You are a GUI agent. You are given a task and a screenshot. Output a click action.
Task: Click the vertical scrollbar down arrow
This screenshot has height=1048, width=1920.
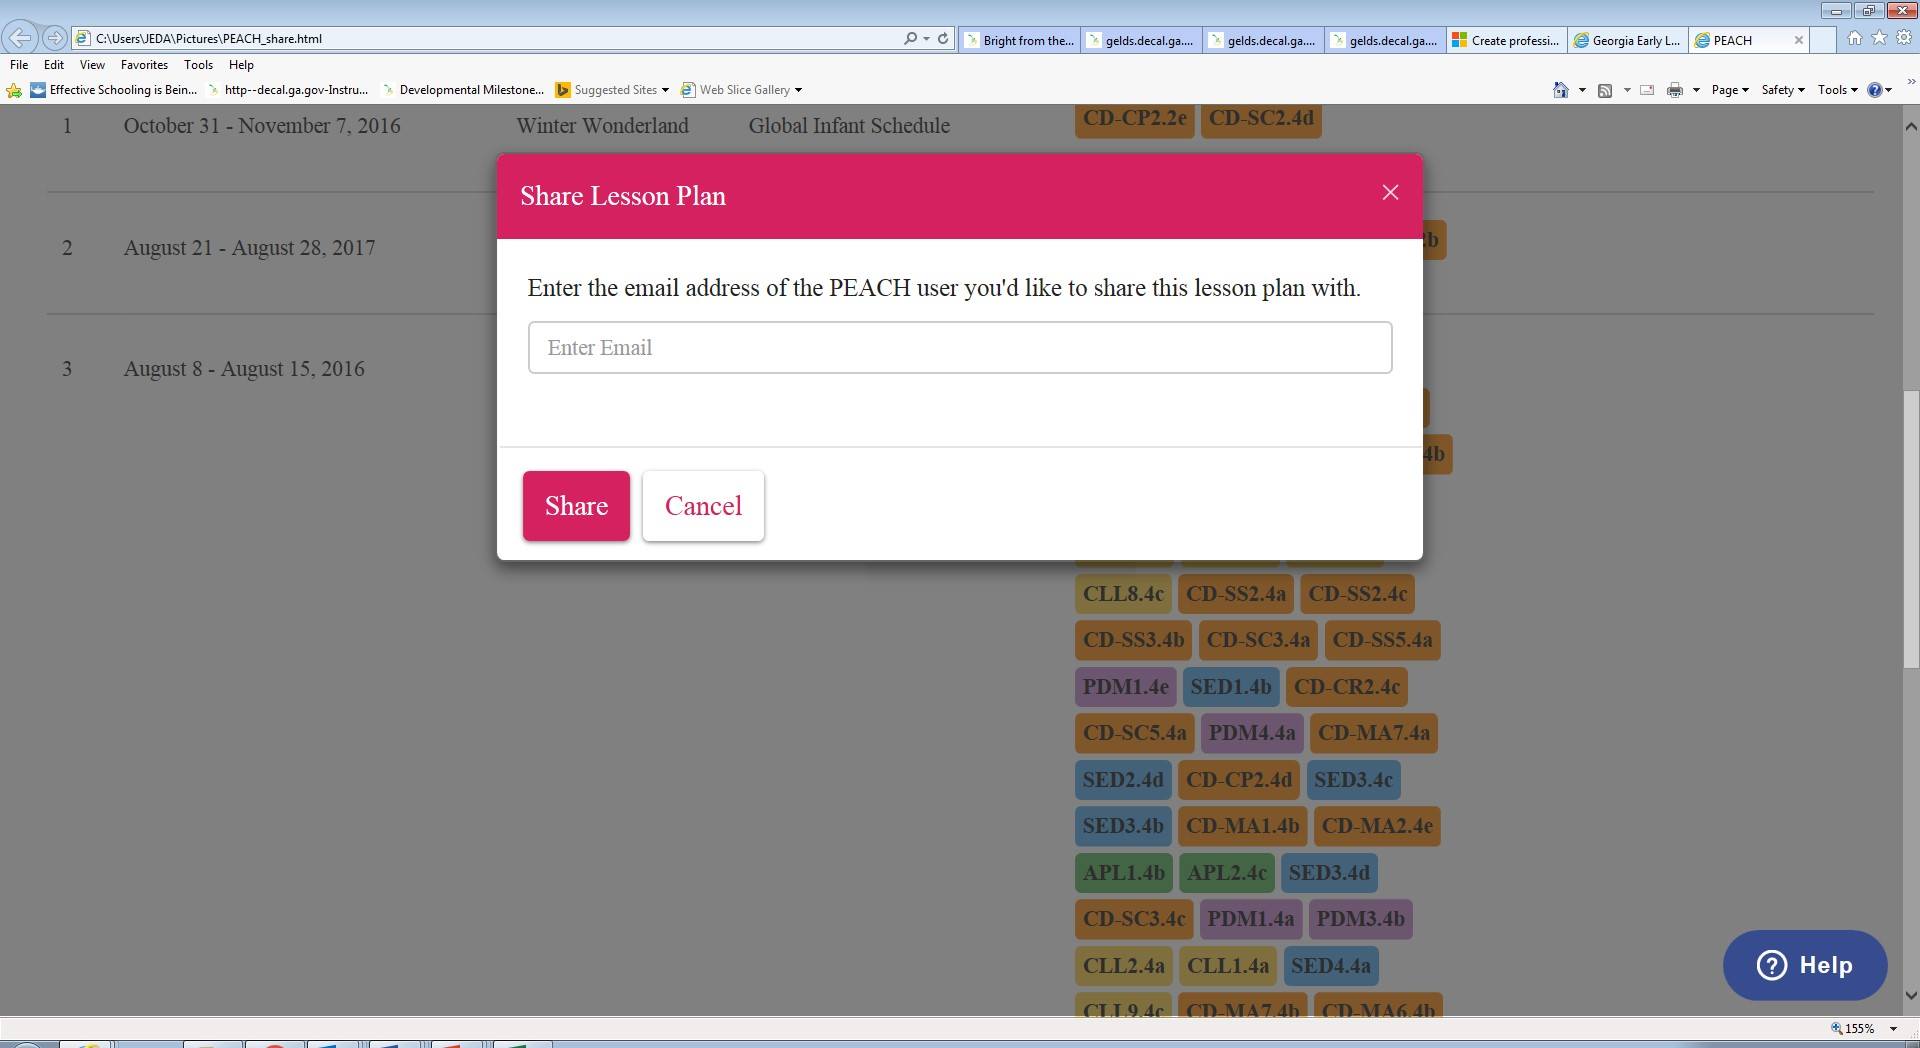click(1911, 995)
